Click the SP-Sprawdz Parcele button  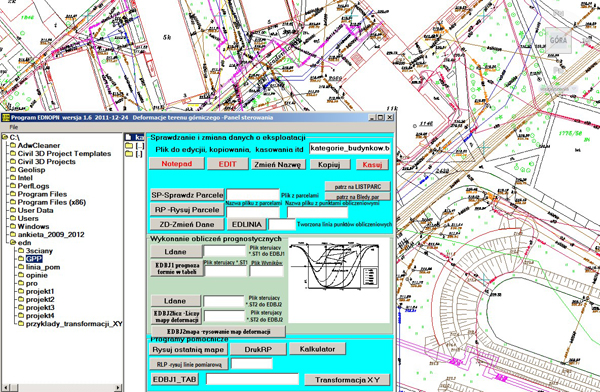tap(187, 195)
